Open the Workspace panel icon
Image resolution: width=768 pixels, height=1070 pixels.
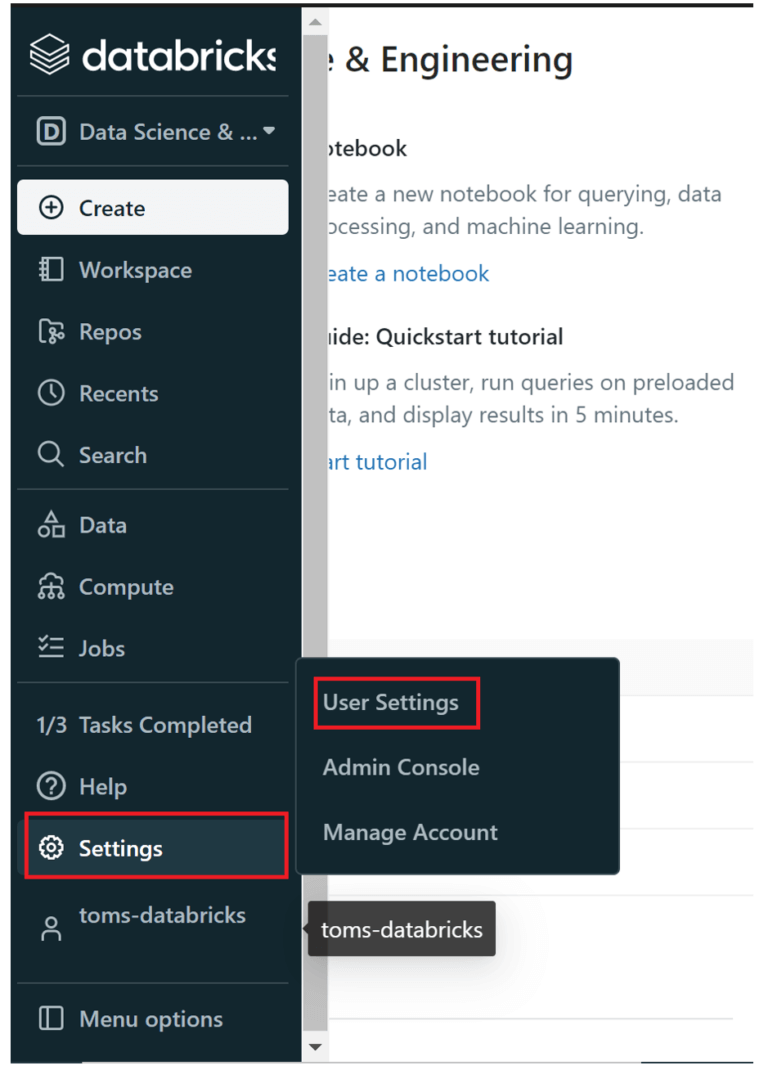(49, 270)
